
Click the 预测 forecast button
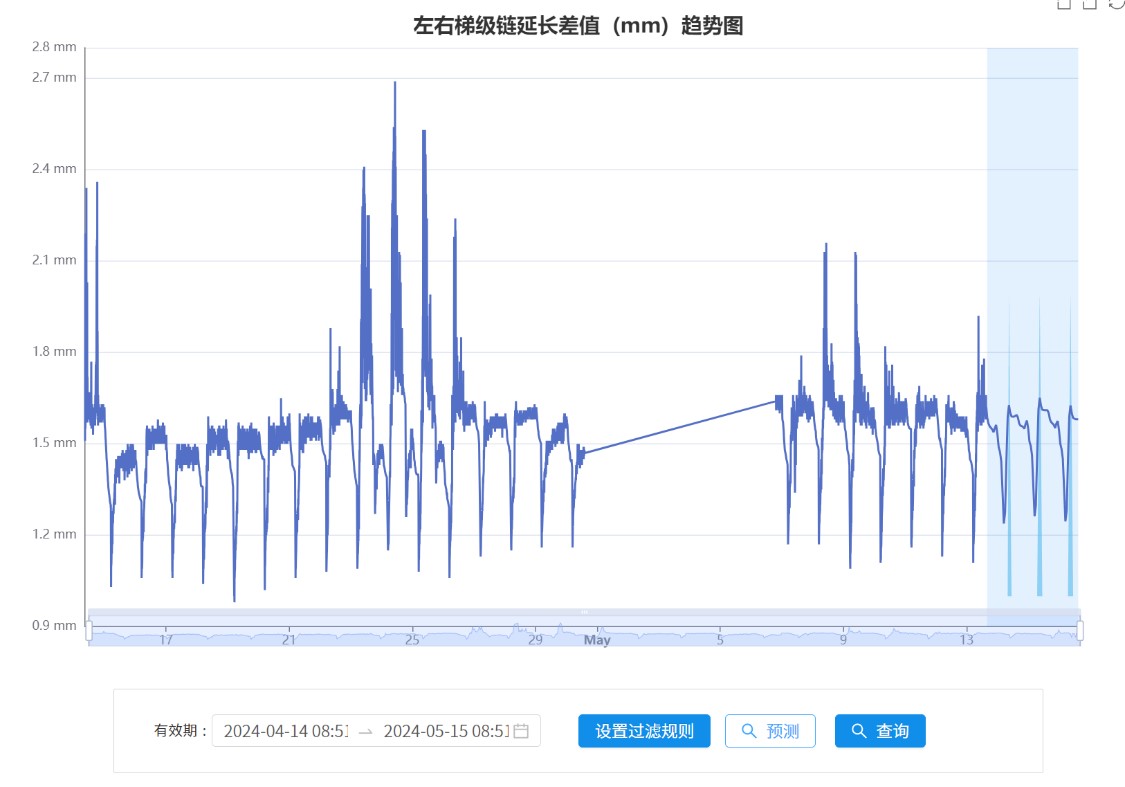pos(770,731)
